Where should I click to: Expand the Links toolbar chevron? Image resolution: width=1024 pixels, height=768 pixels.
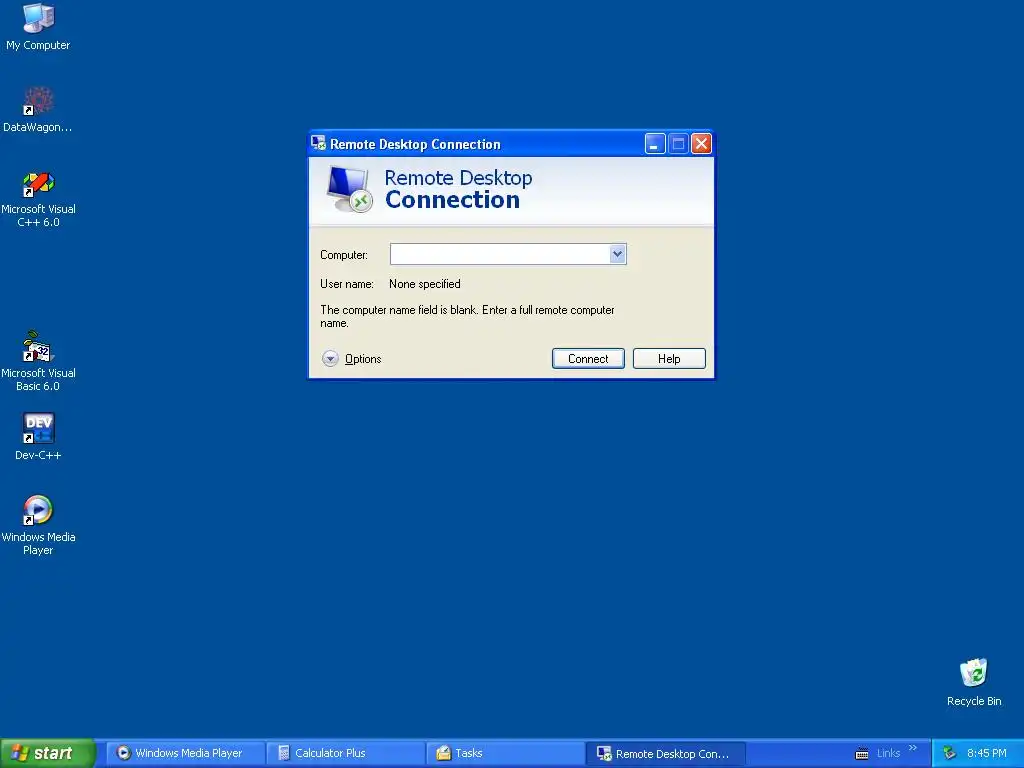(x=912, y=748)
